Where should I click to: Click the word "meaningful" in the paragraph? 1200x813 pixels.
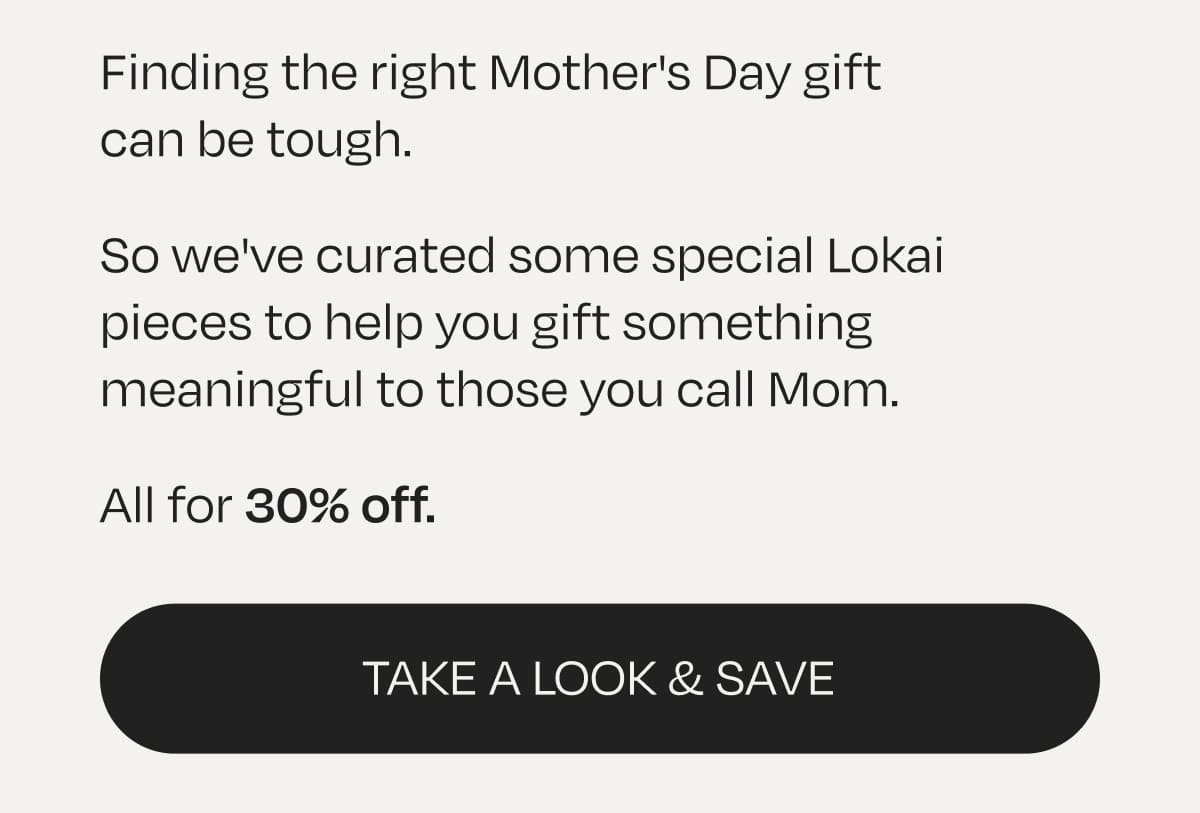231,391
